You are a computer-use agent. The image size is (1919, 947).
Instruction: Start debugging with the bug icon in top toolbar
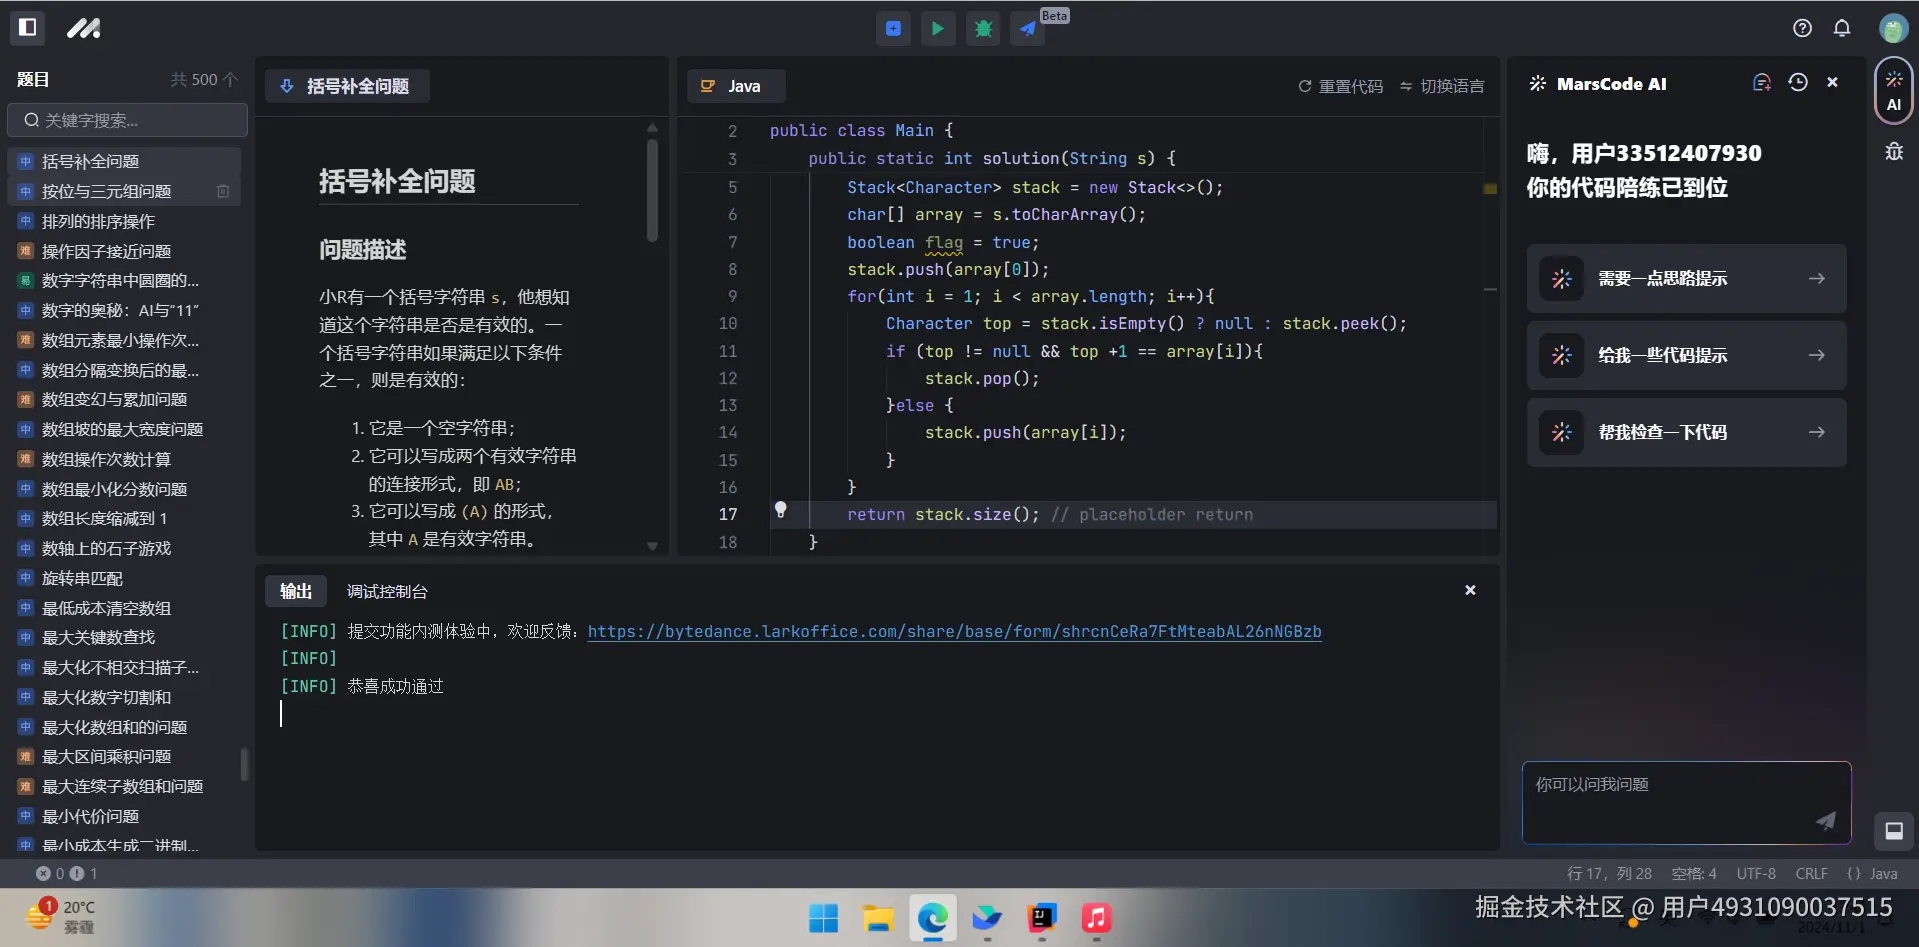pyautogui.click(x=982, y=28)
